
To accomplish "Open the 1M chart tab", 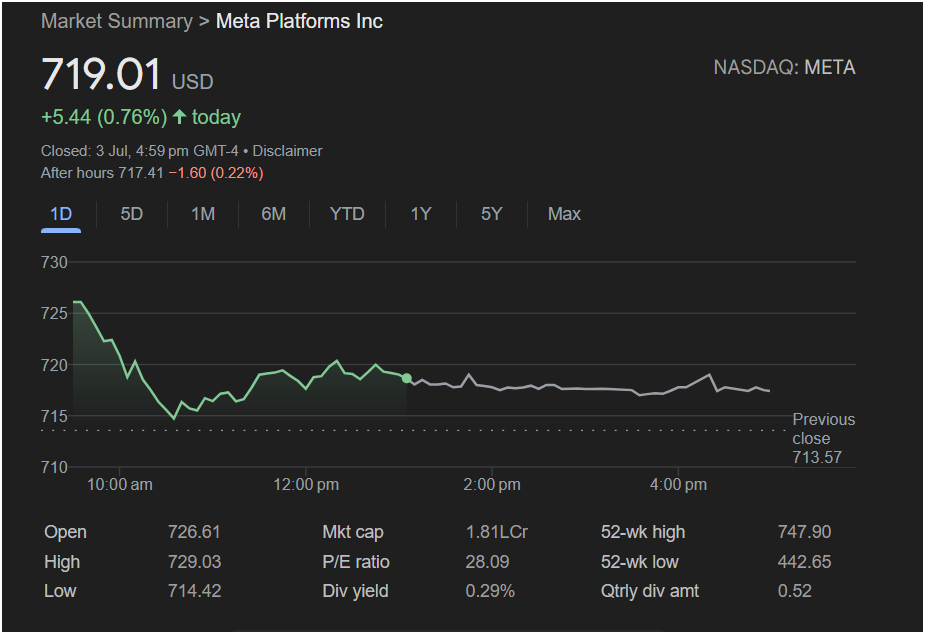I will 203,214.
